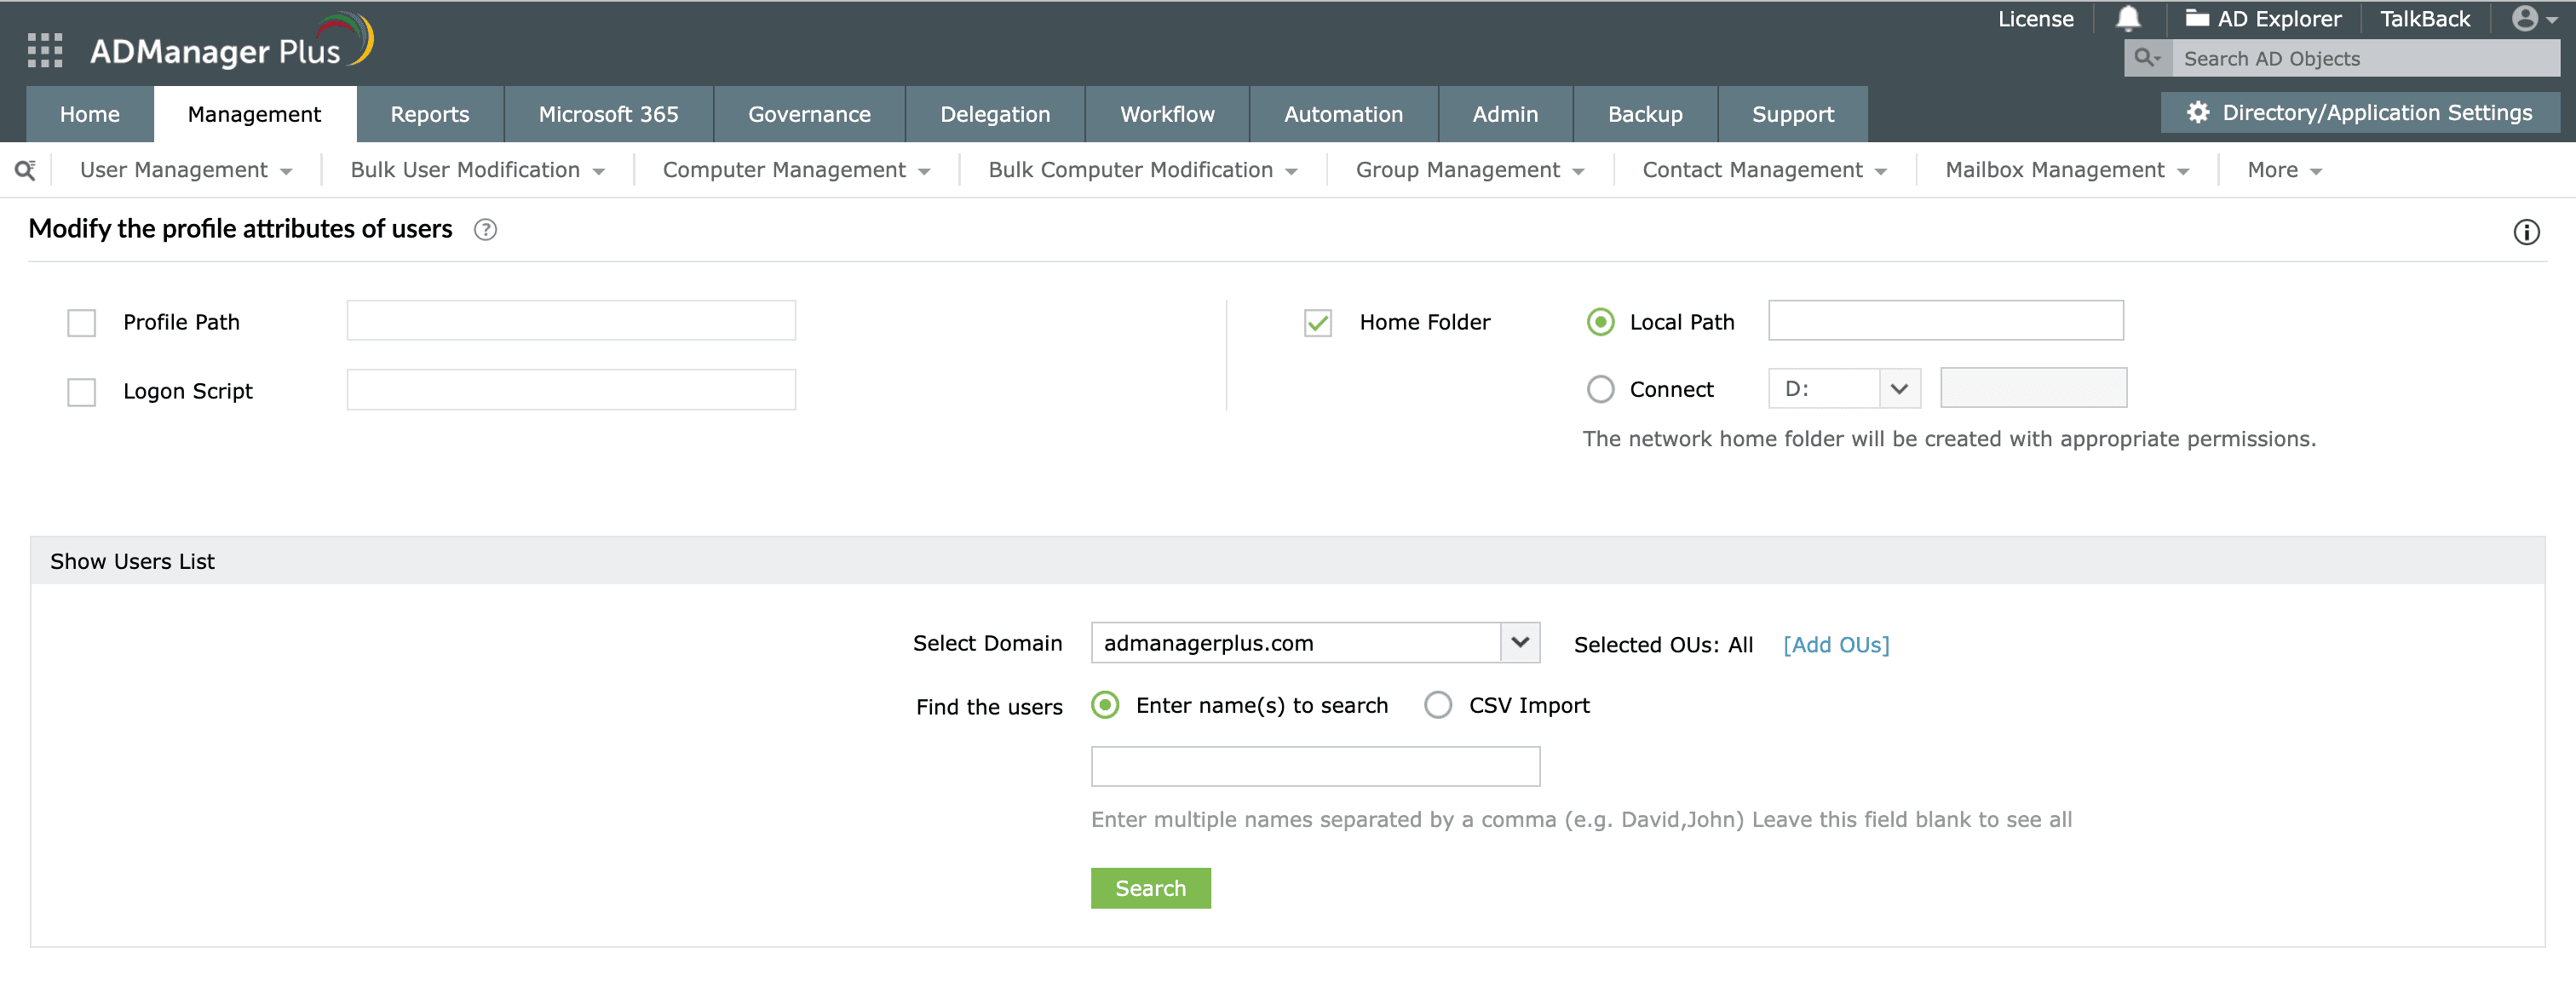Open the apps grid launcher icon
Image resolution: width=2576 pixels, height=993 pixels.
pyautogui.click(x=45, y=50)
